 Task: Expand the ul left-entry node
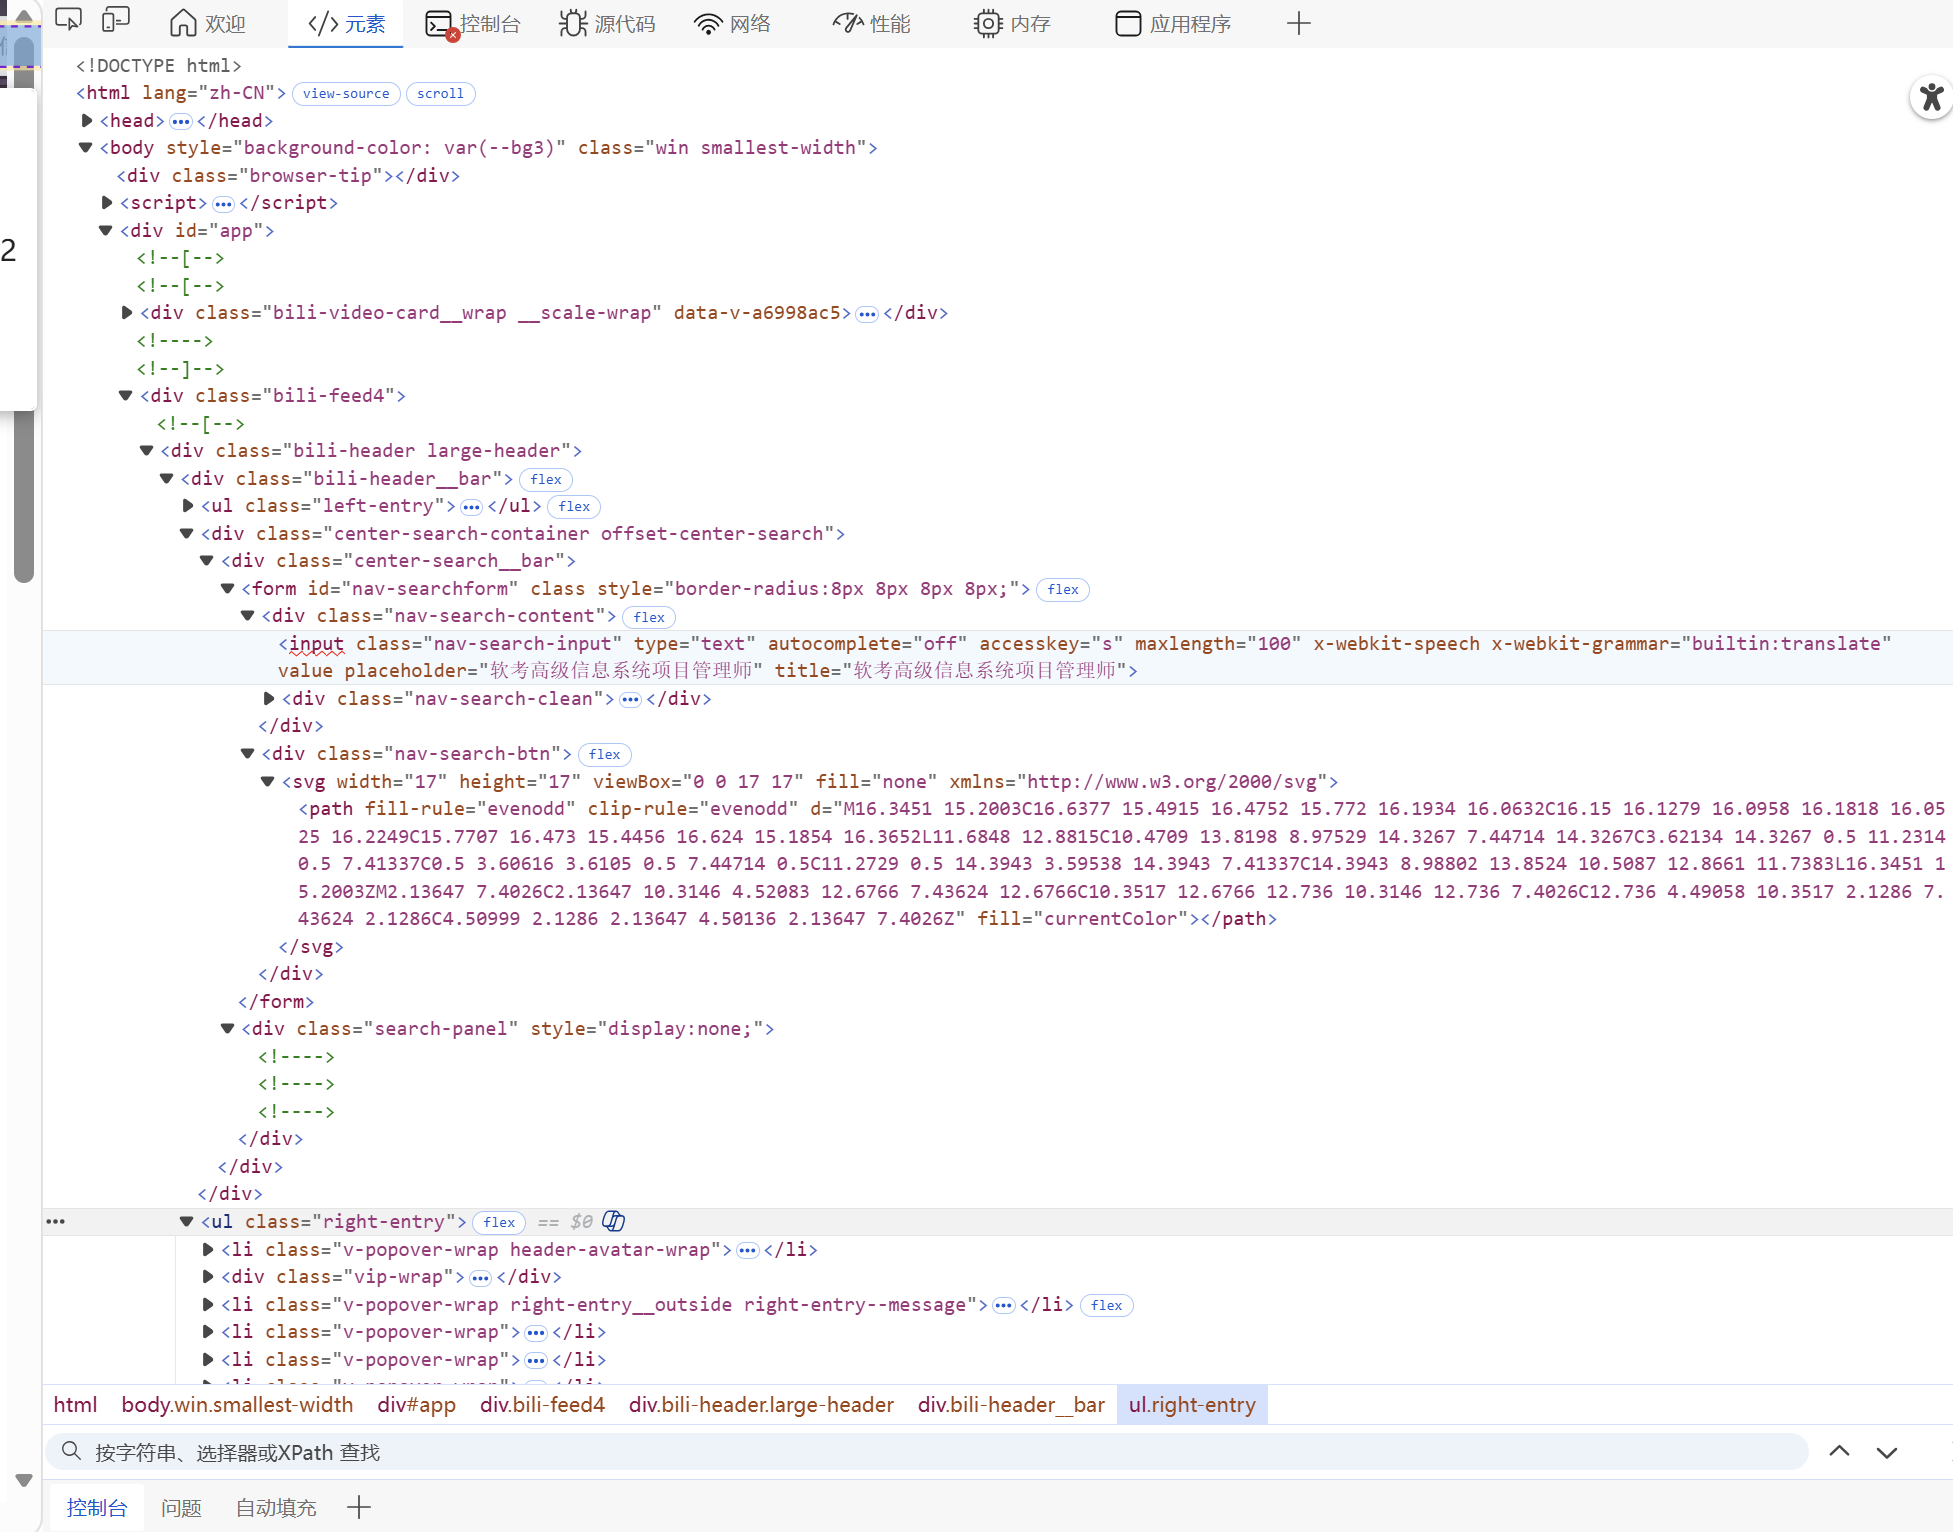pyautogui.click(x=188, y=506)
